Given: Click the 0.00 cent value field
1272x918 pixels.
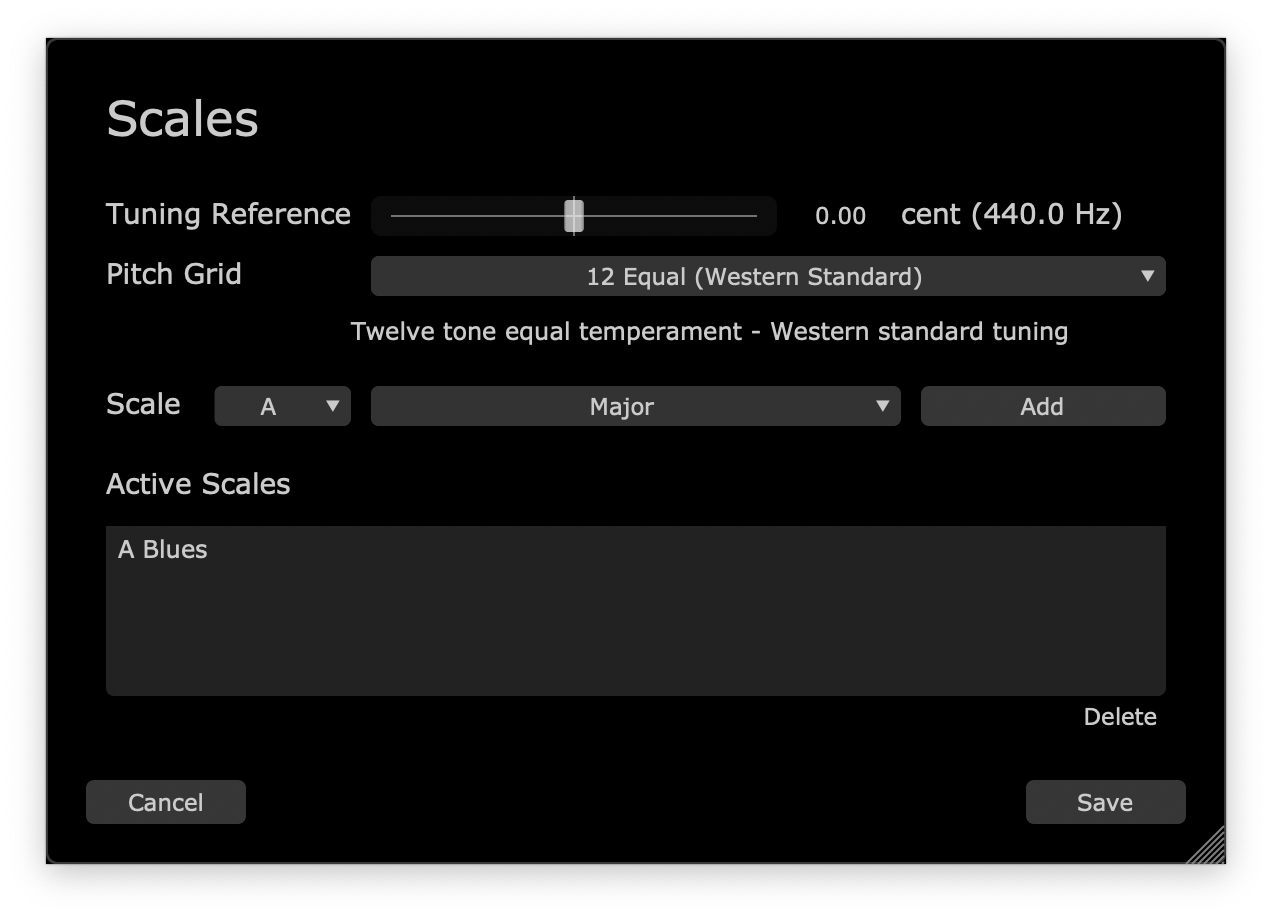Looking at the screenshot, I should tap(840, 216).
